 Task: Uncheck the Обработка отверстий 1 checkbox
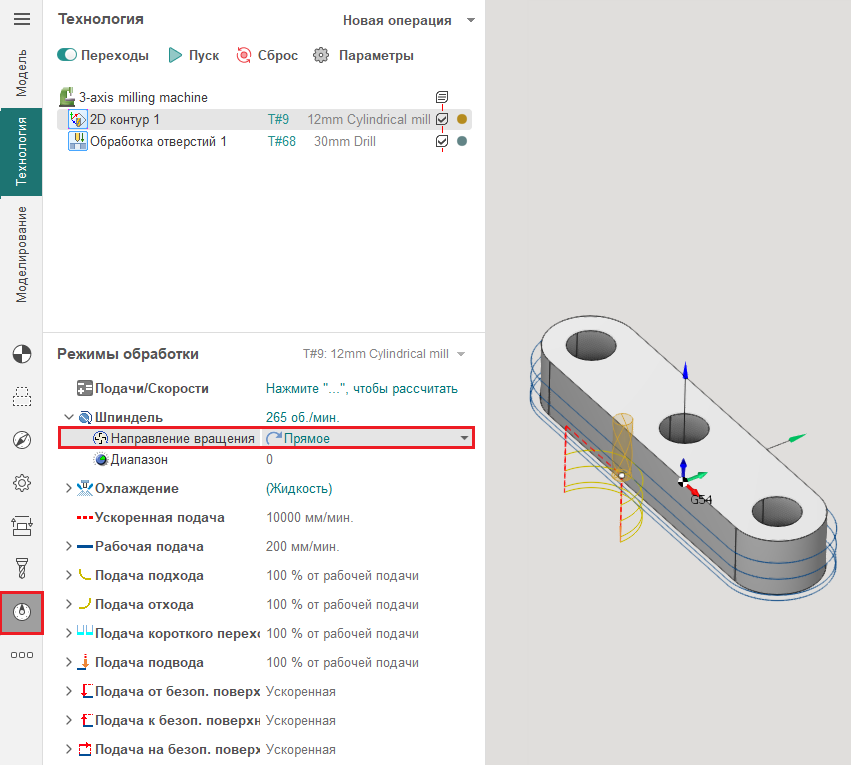click(x=442, y=141)
